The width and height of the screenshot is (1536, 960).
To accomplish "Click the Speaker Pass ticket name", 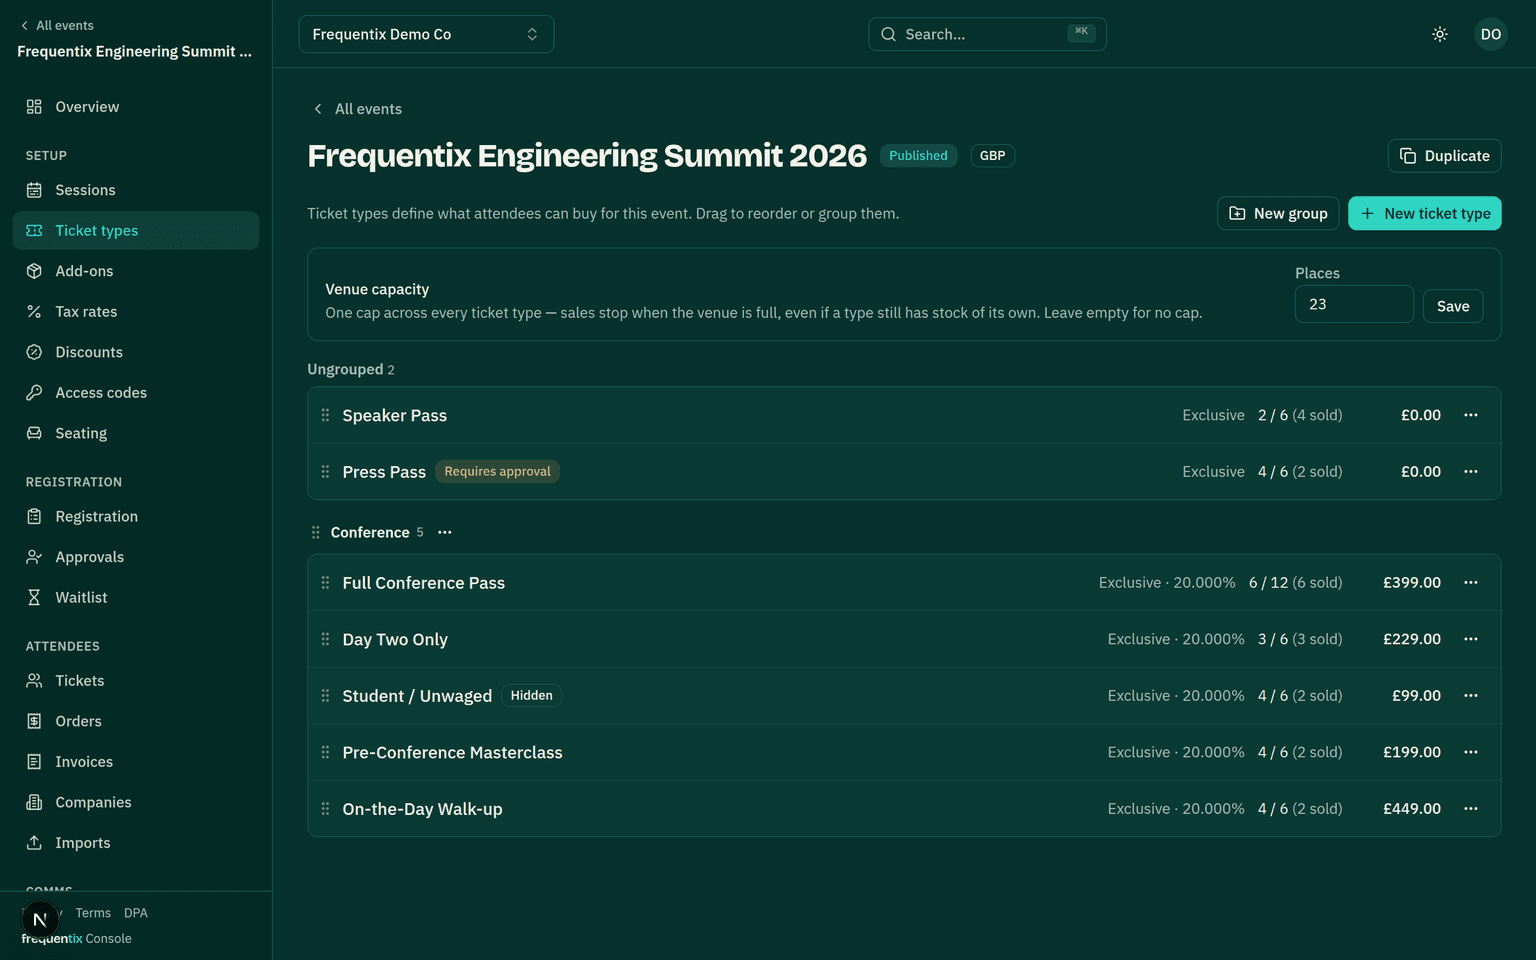I will coord(395,415).
